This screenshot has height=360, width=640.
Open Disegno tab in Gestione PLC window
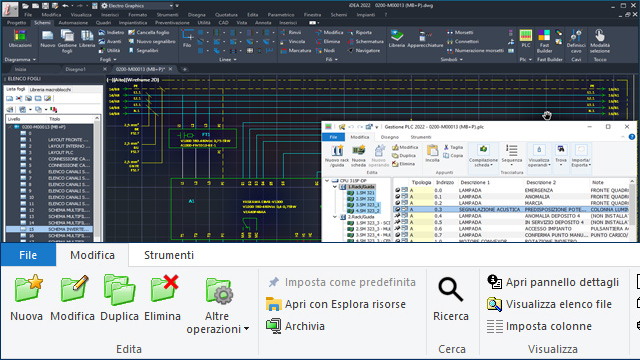click(x=389, y=137)
